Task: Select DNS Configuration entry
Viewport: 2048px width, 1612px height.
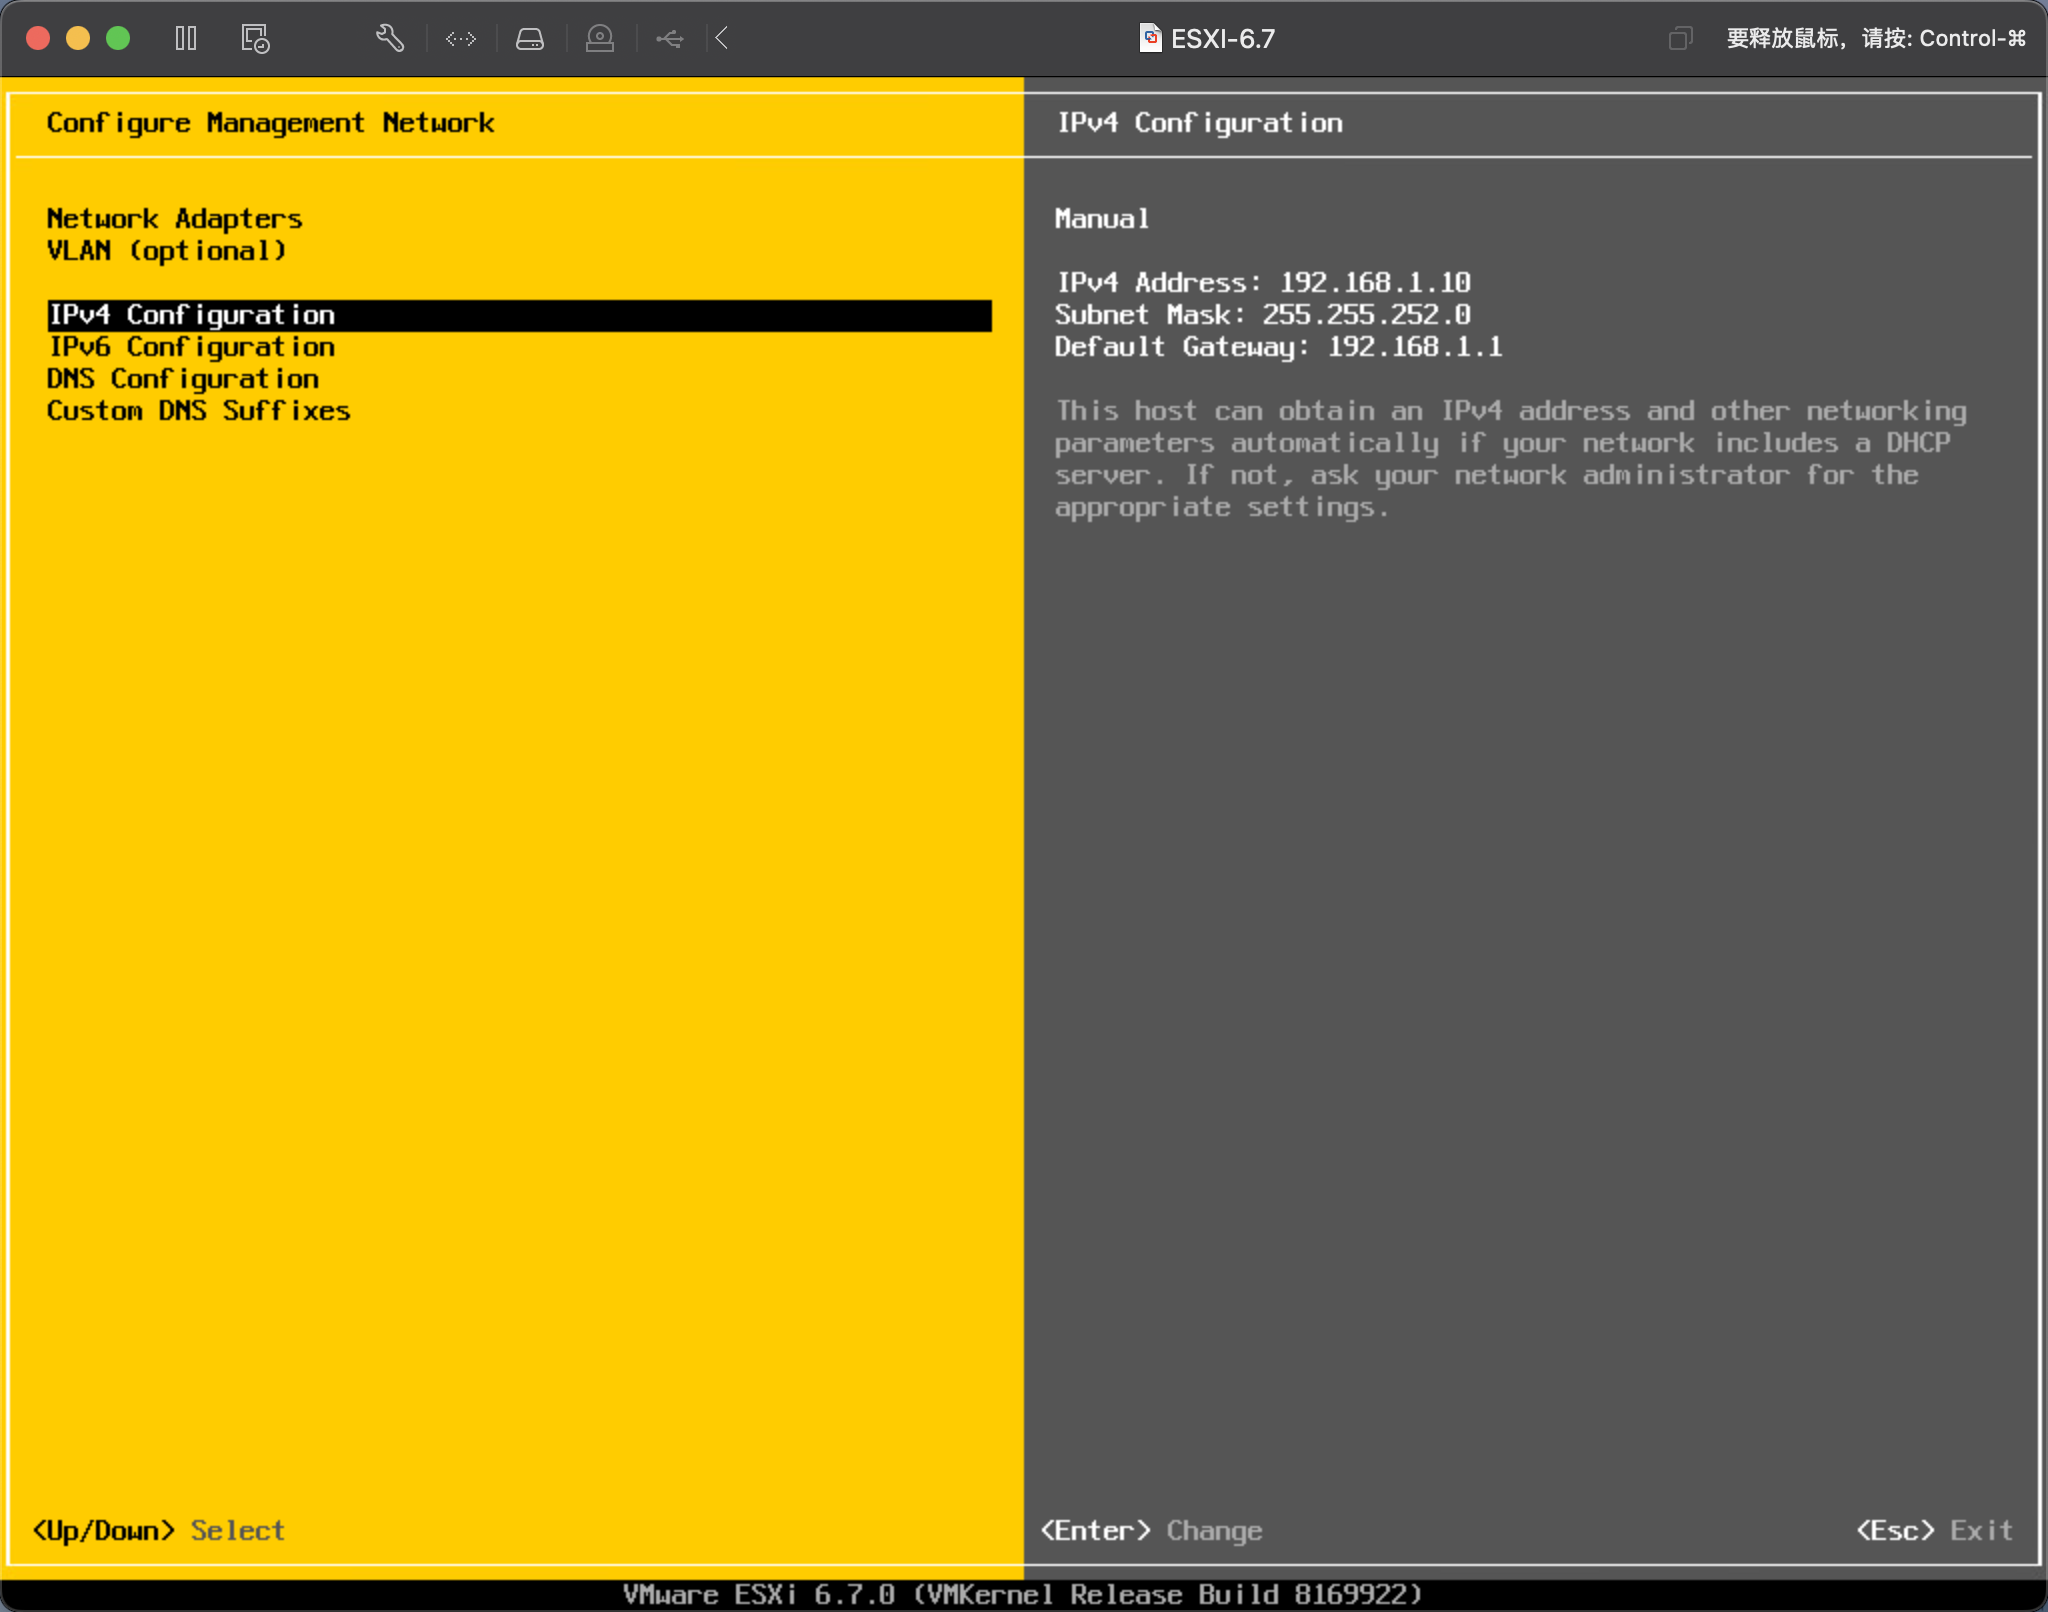Action: 183,379
